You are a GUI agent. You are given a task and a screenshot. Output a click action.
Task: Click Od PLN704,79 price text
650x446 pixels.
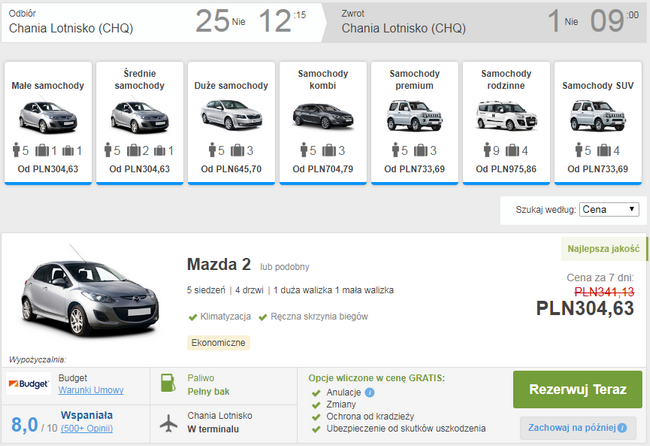[323, 169]
